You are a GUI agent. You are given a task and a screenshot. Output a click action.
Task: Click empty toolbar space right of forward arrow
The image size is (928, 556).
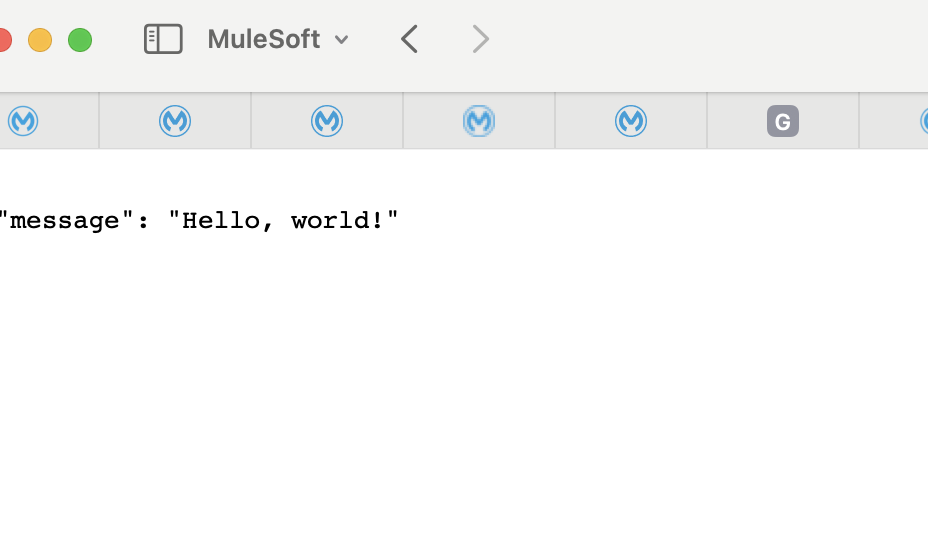(x=700, y=40)
